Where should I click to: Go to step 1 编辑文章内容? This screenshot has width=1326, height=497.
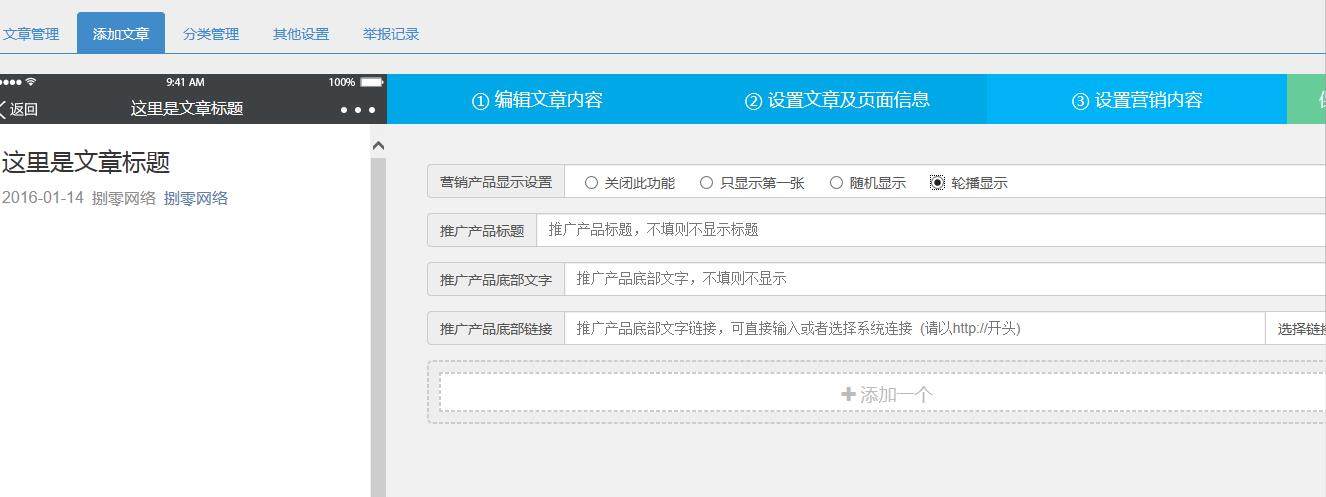click(x=537, y=100)
